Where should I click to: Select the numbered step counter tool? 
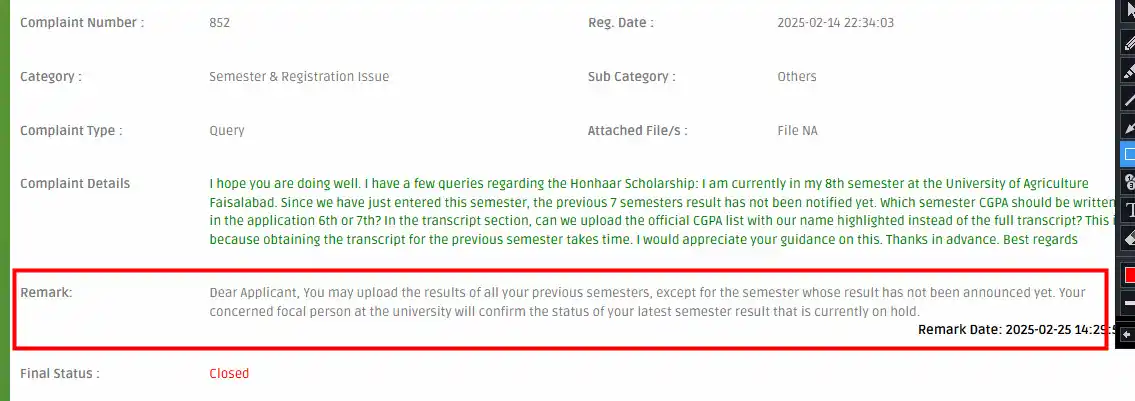pos(1128,182)
